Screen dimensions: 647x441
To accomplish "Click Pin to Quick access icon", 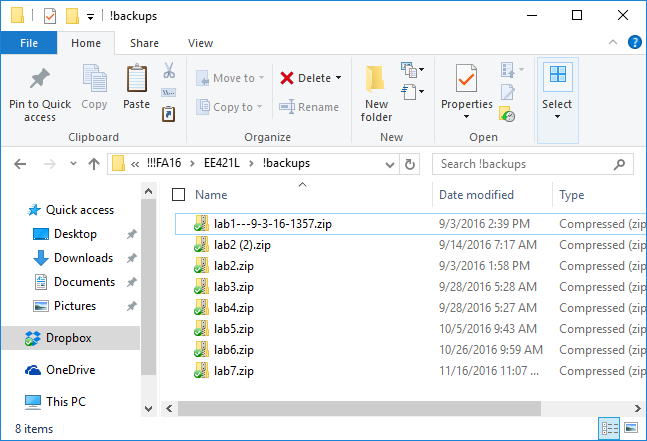I will point(40,78).
